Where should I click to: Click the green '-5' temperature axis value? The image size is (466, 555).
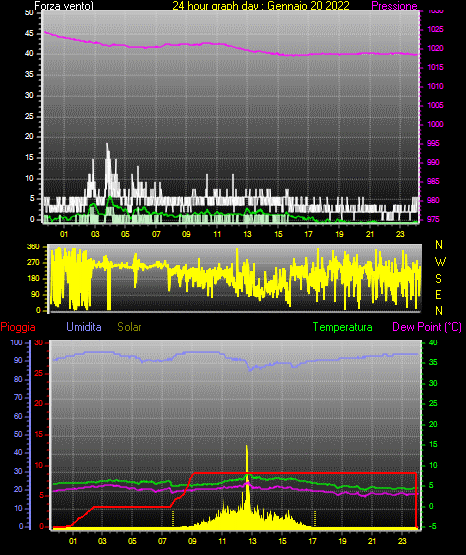click(x=432, y=526)
